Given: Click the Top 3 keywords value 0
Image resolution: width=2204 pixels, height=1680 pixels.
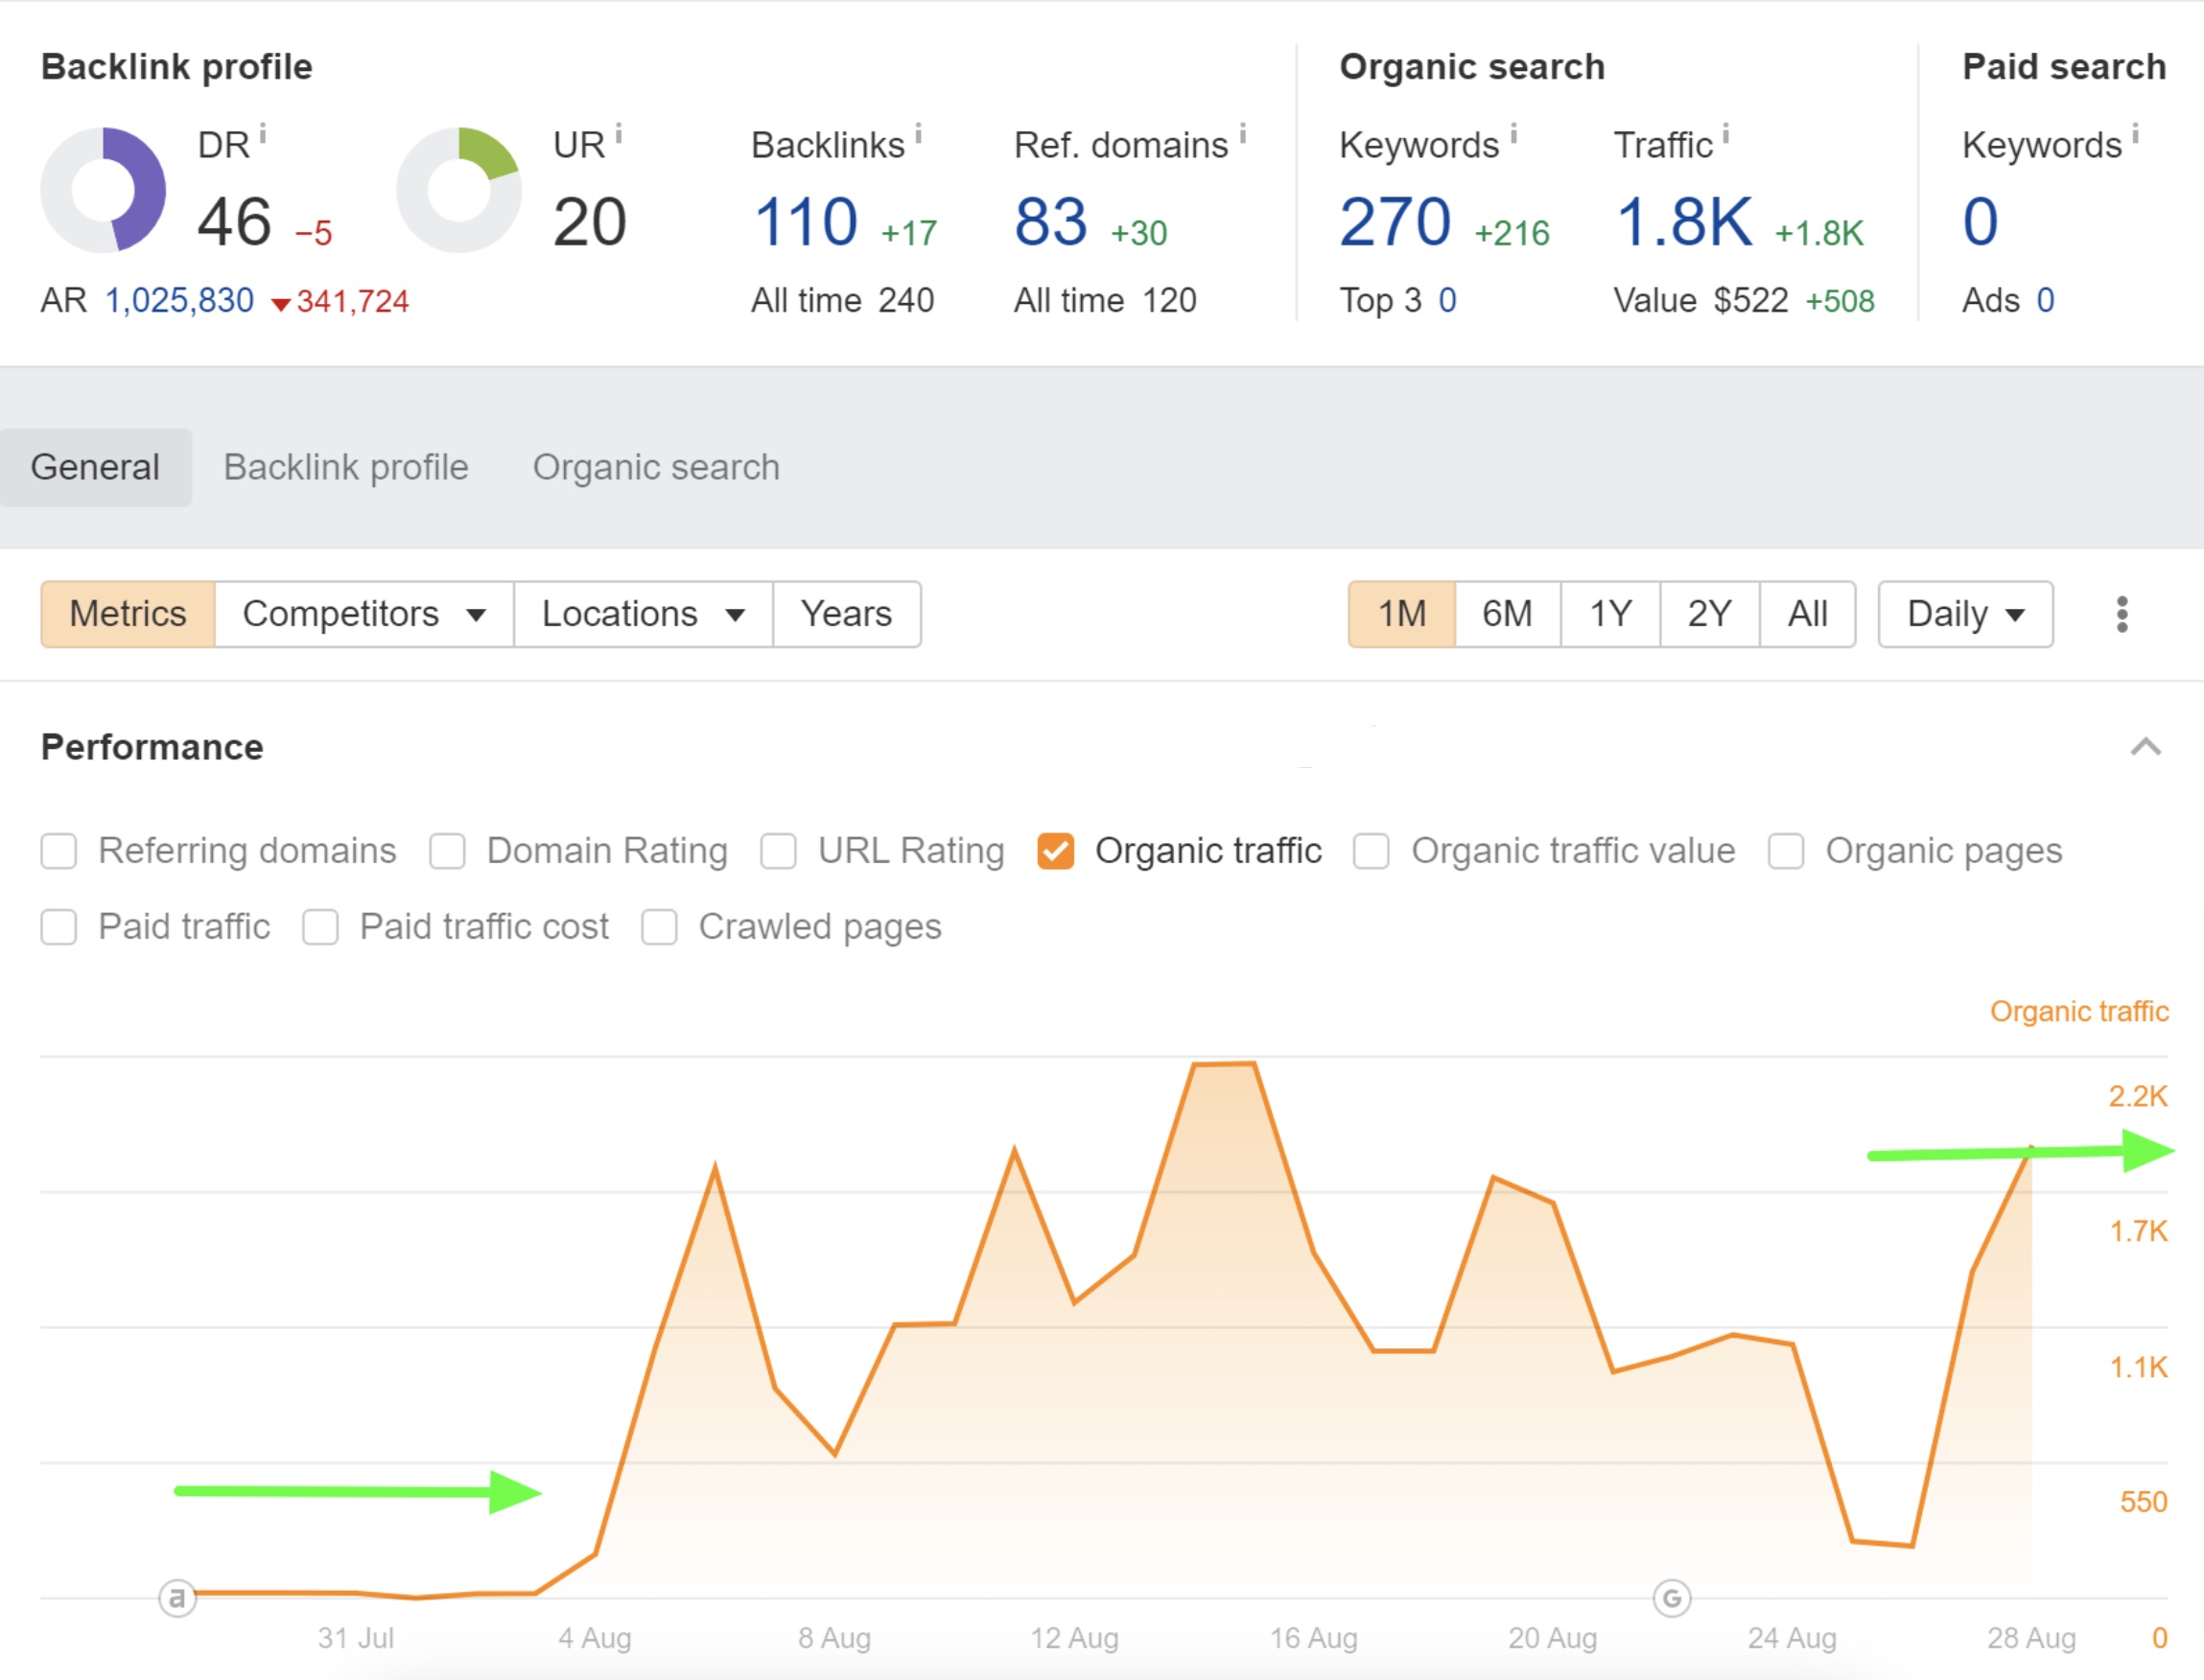Looking at the screenshot, I should [1447, 300].
